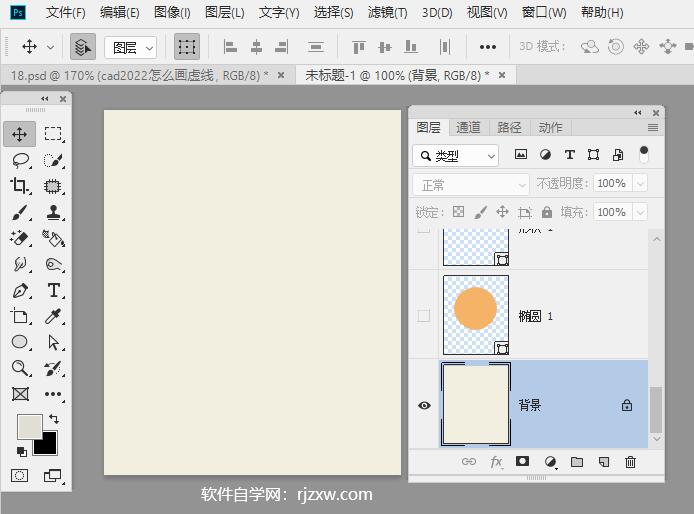The image size is (694, 514).
Task: Pick the Eyedropper tool
Action: pos(53,317)
